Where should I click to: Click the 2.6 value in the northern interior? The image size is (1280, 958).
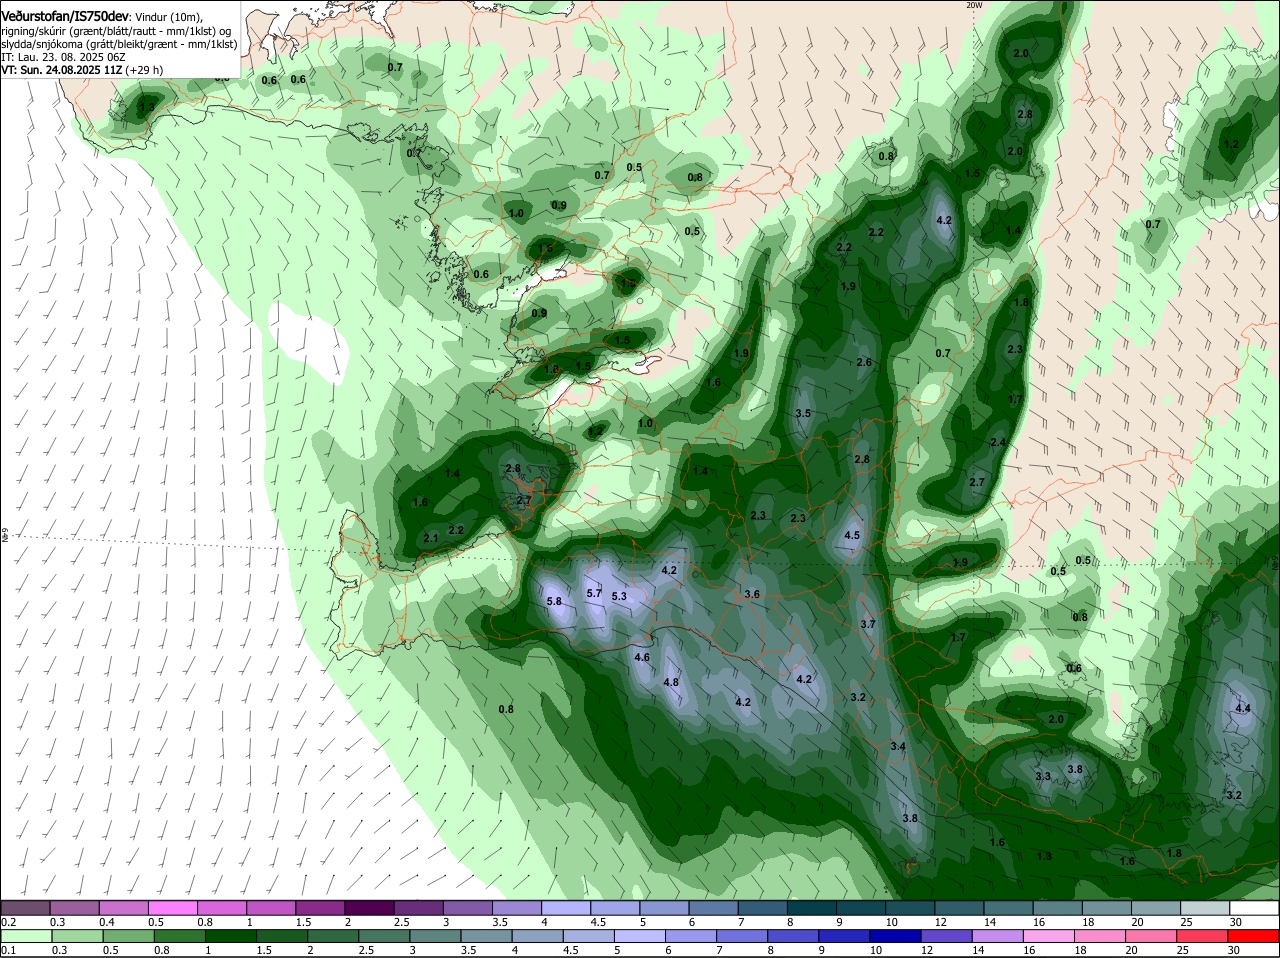coord(864,362)
